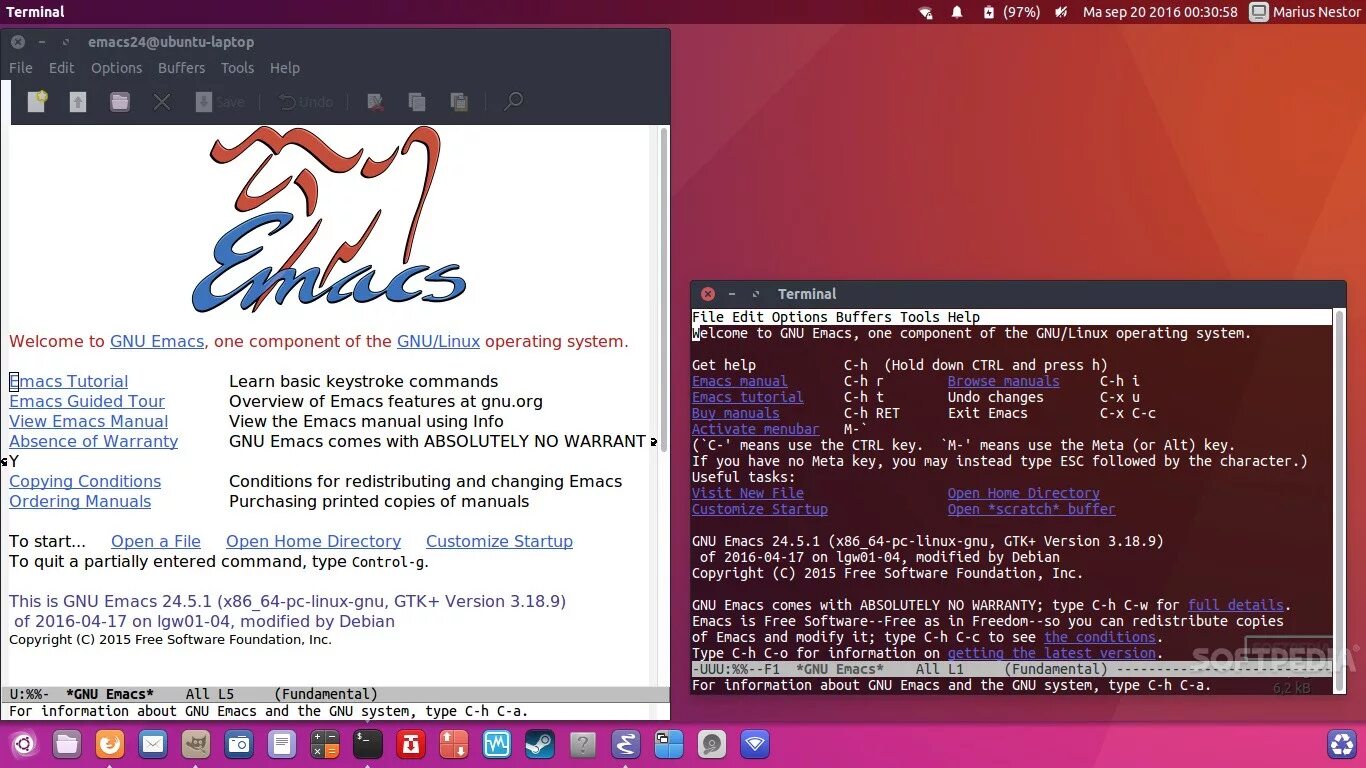Open the Emacs Guided Tour link

(87, 401)
